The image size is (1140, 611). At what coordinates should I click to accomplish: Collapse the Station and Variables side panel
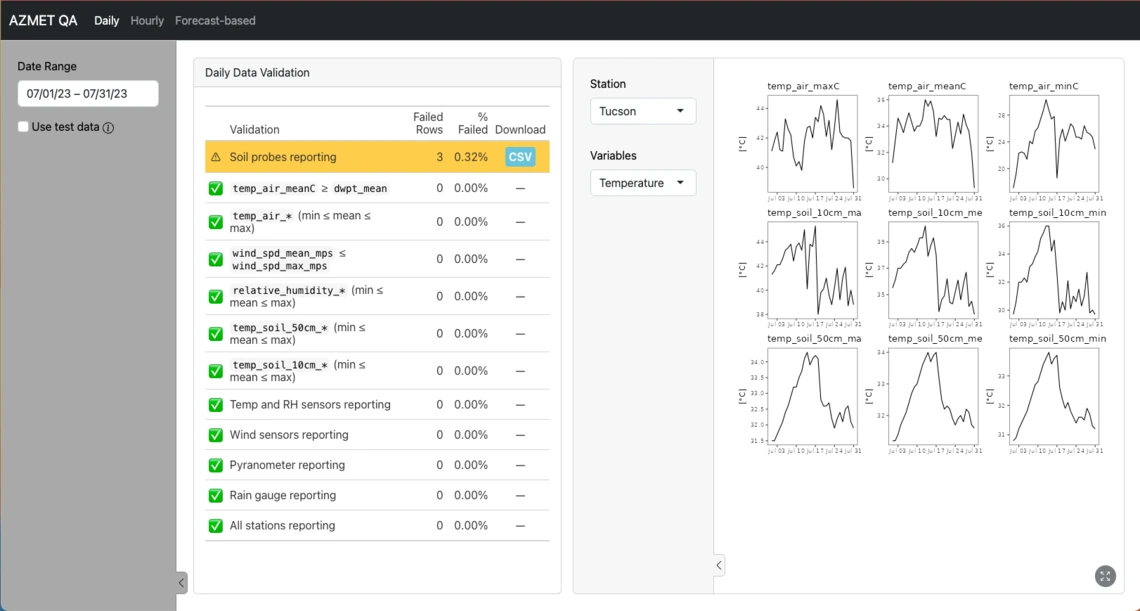(719, 565)
